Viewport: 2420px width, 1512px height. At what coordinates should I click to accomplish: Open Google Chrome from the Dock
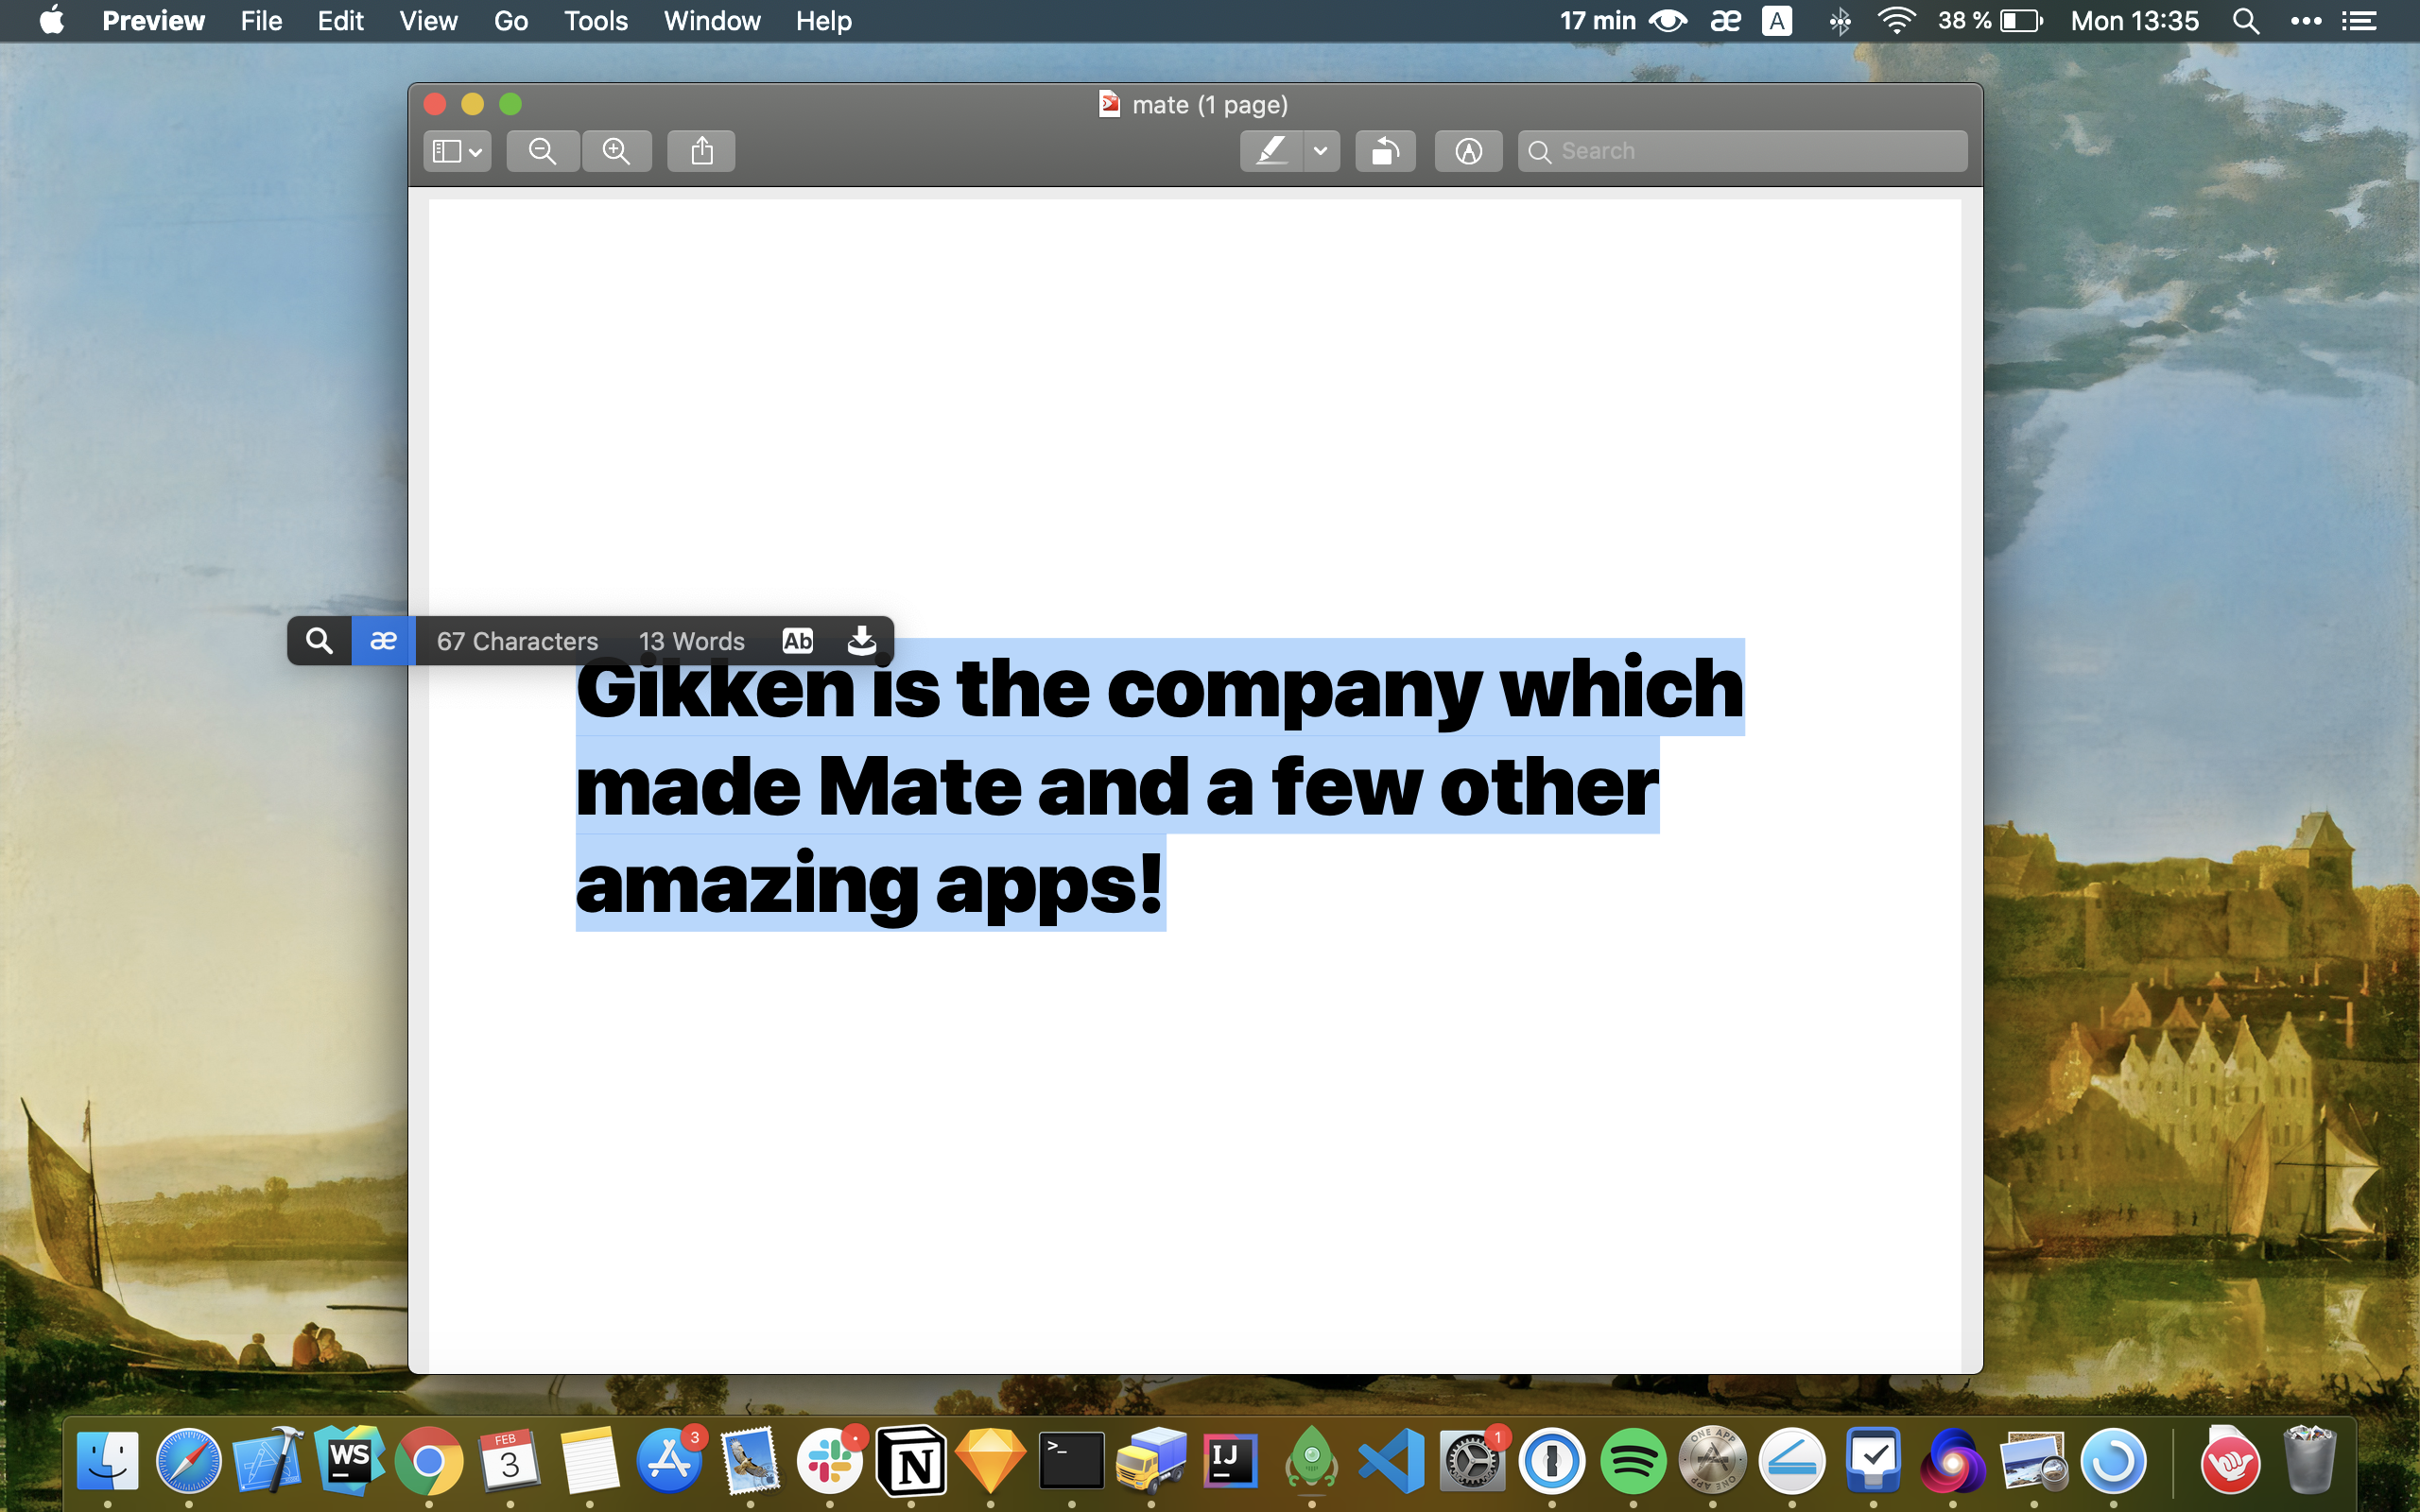(429, 1460)
